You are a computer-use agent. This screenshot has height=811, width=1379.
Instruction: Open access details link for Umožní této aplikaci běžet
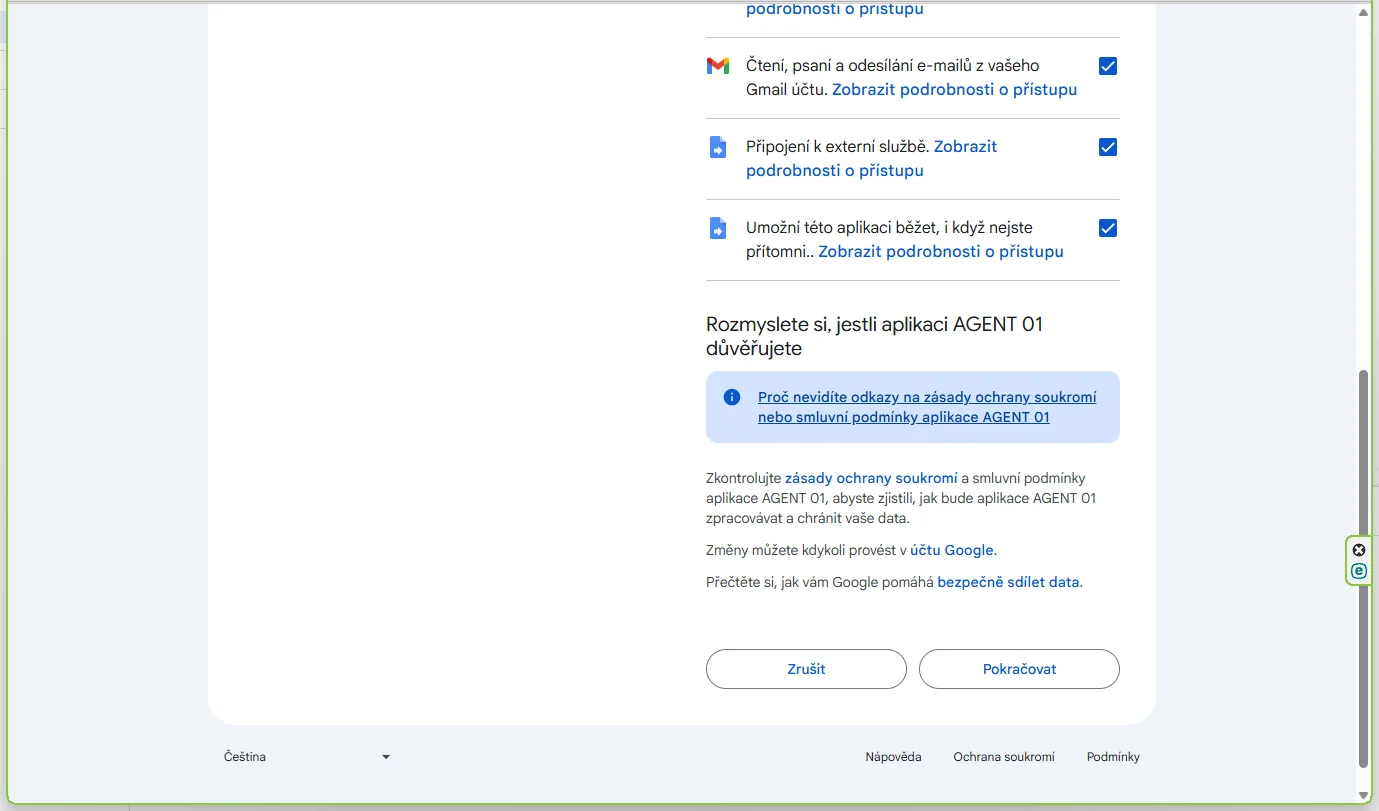pyautogui.click(x=941, y=252)
